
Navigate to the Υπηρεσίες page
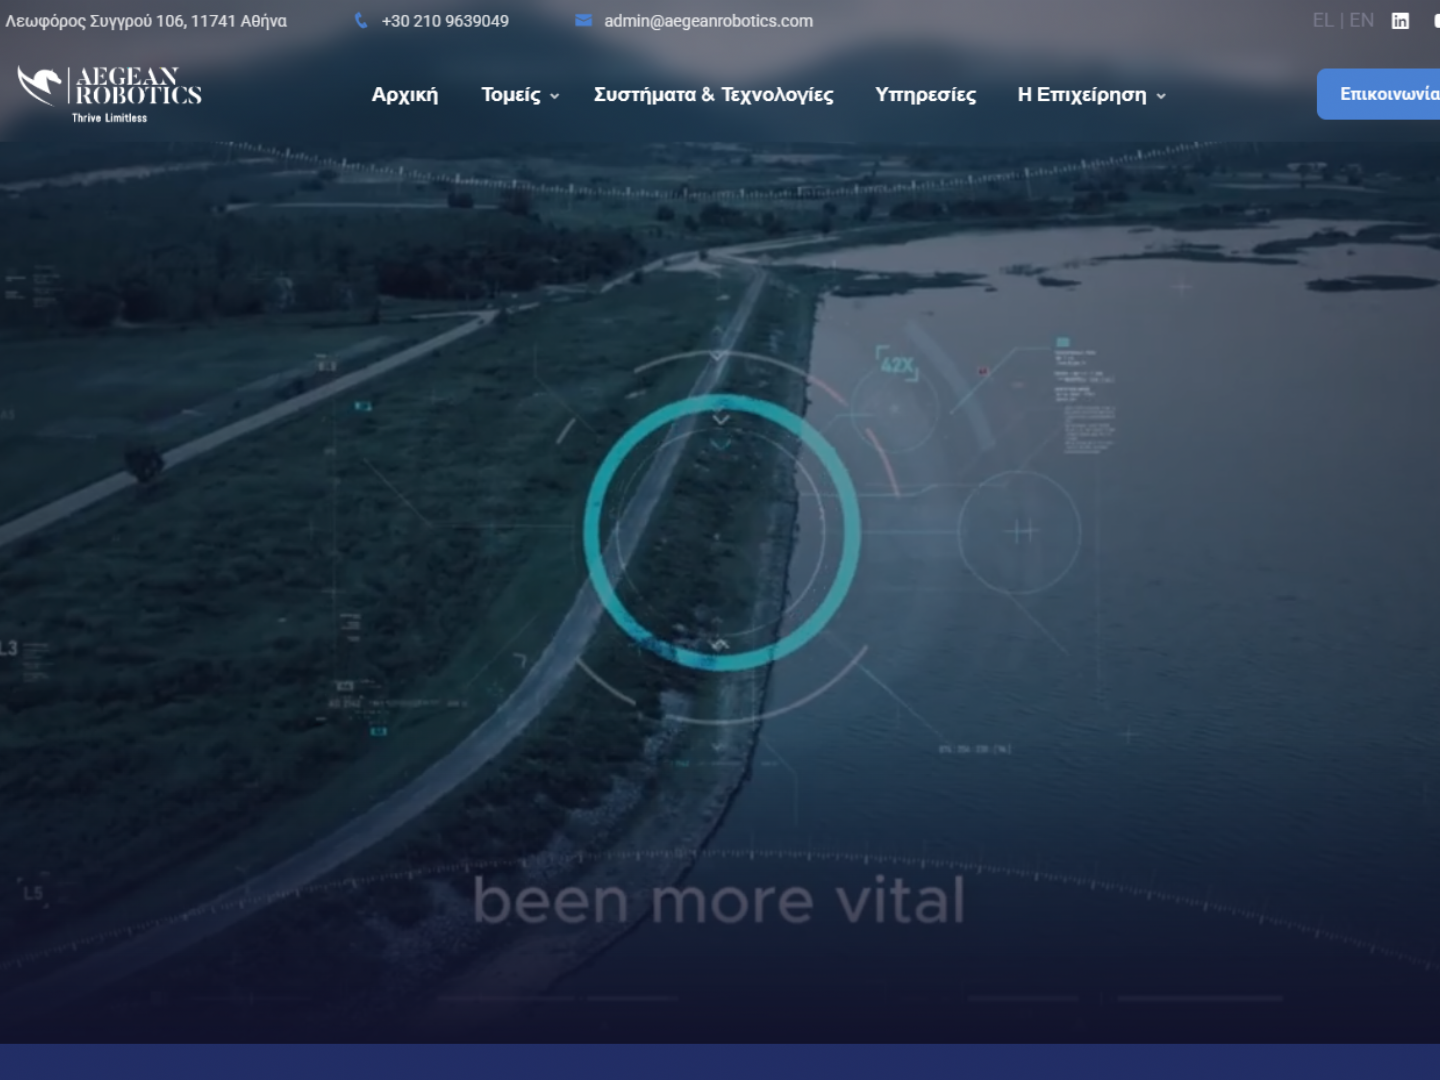click(925, 95)
